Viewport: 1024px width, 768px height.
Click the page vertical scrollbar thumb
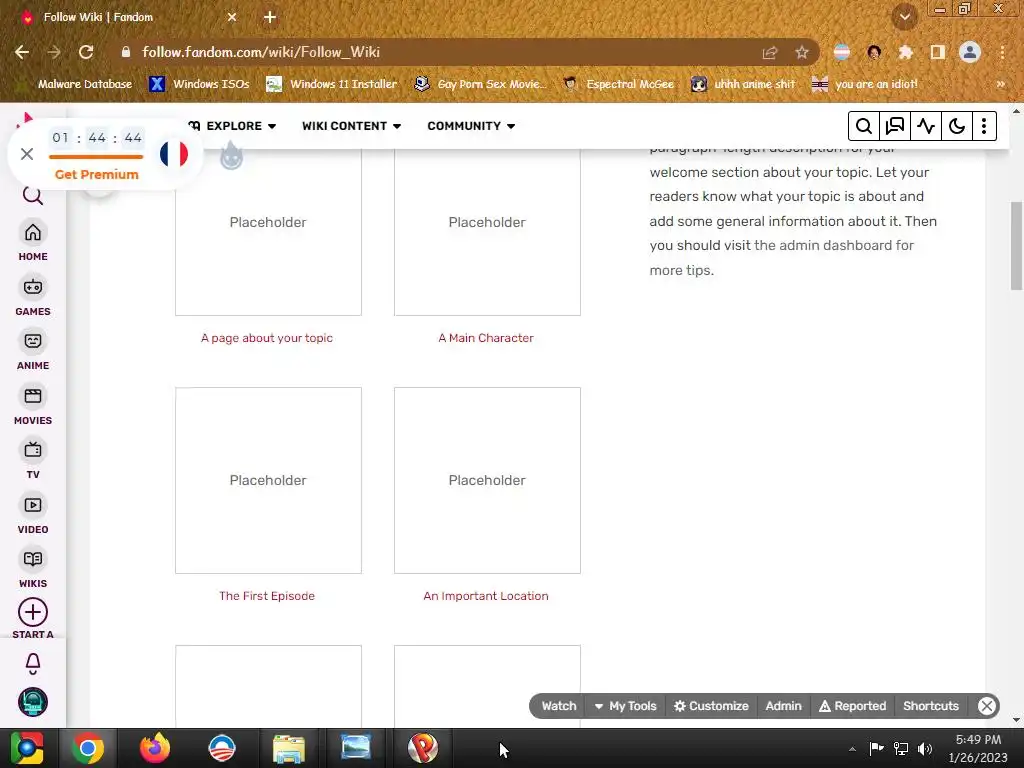(x=1016, y=246)
